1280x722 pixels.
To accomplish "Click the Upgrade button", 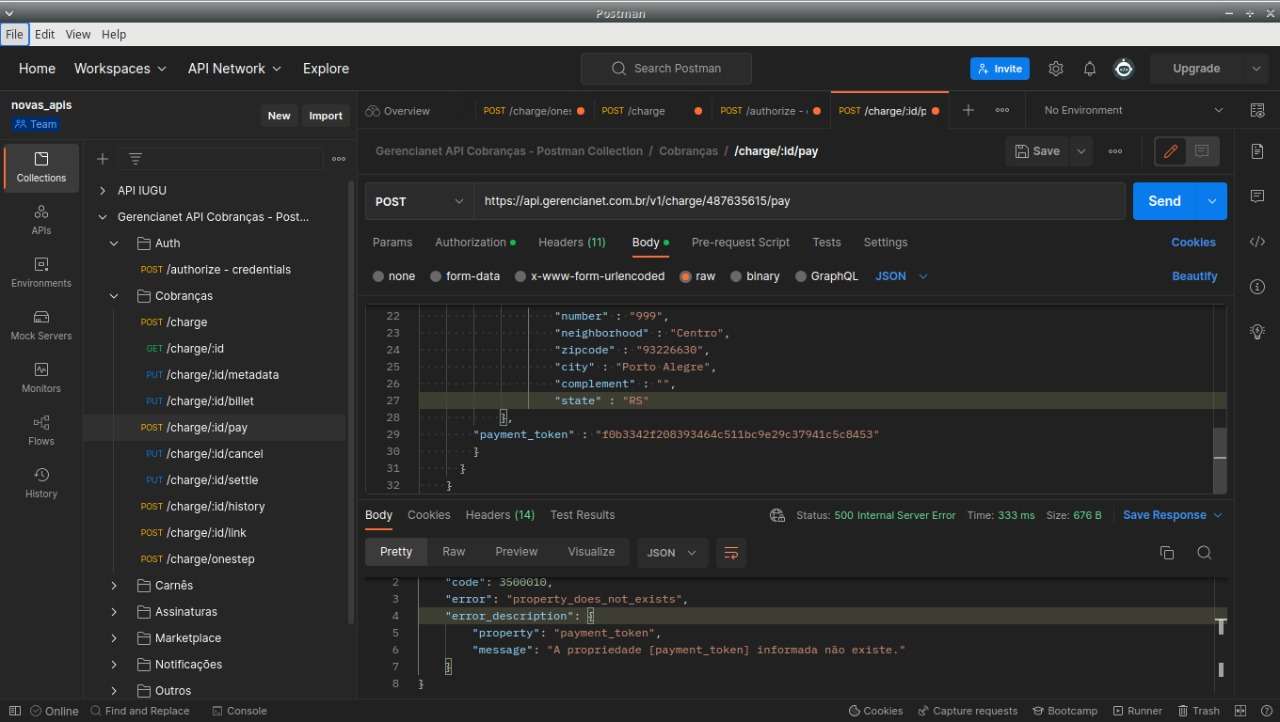I will click(1197, 69).
